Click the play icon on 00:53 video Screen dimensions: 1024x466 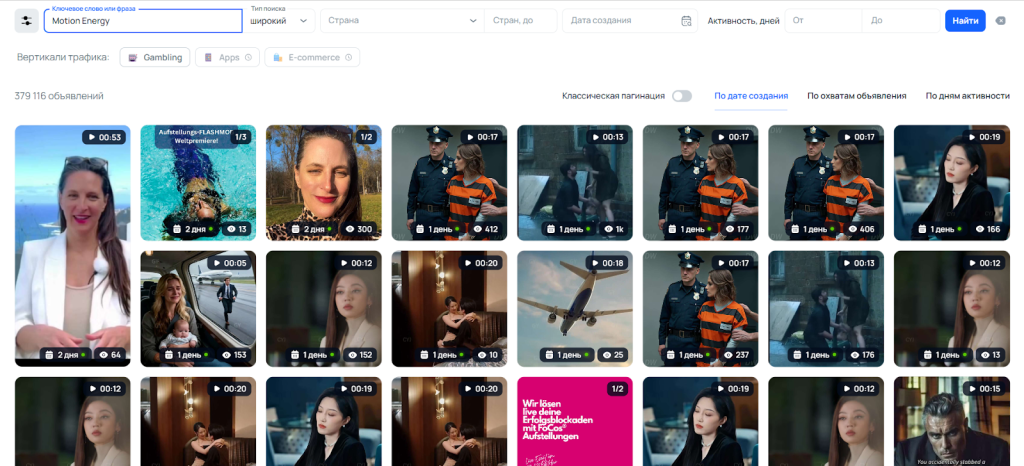92,137
